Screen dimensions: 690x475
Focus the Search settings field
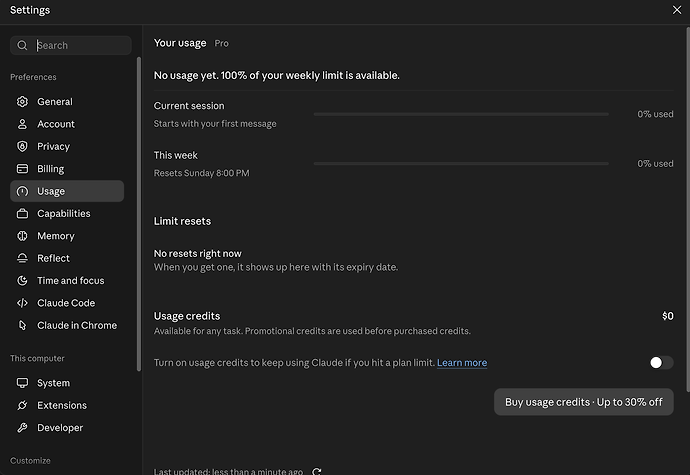tap(71, 45)
